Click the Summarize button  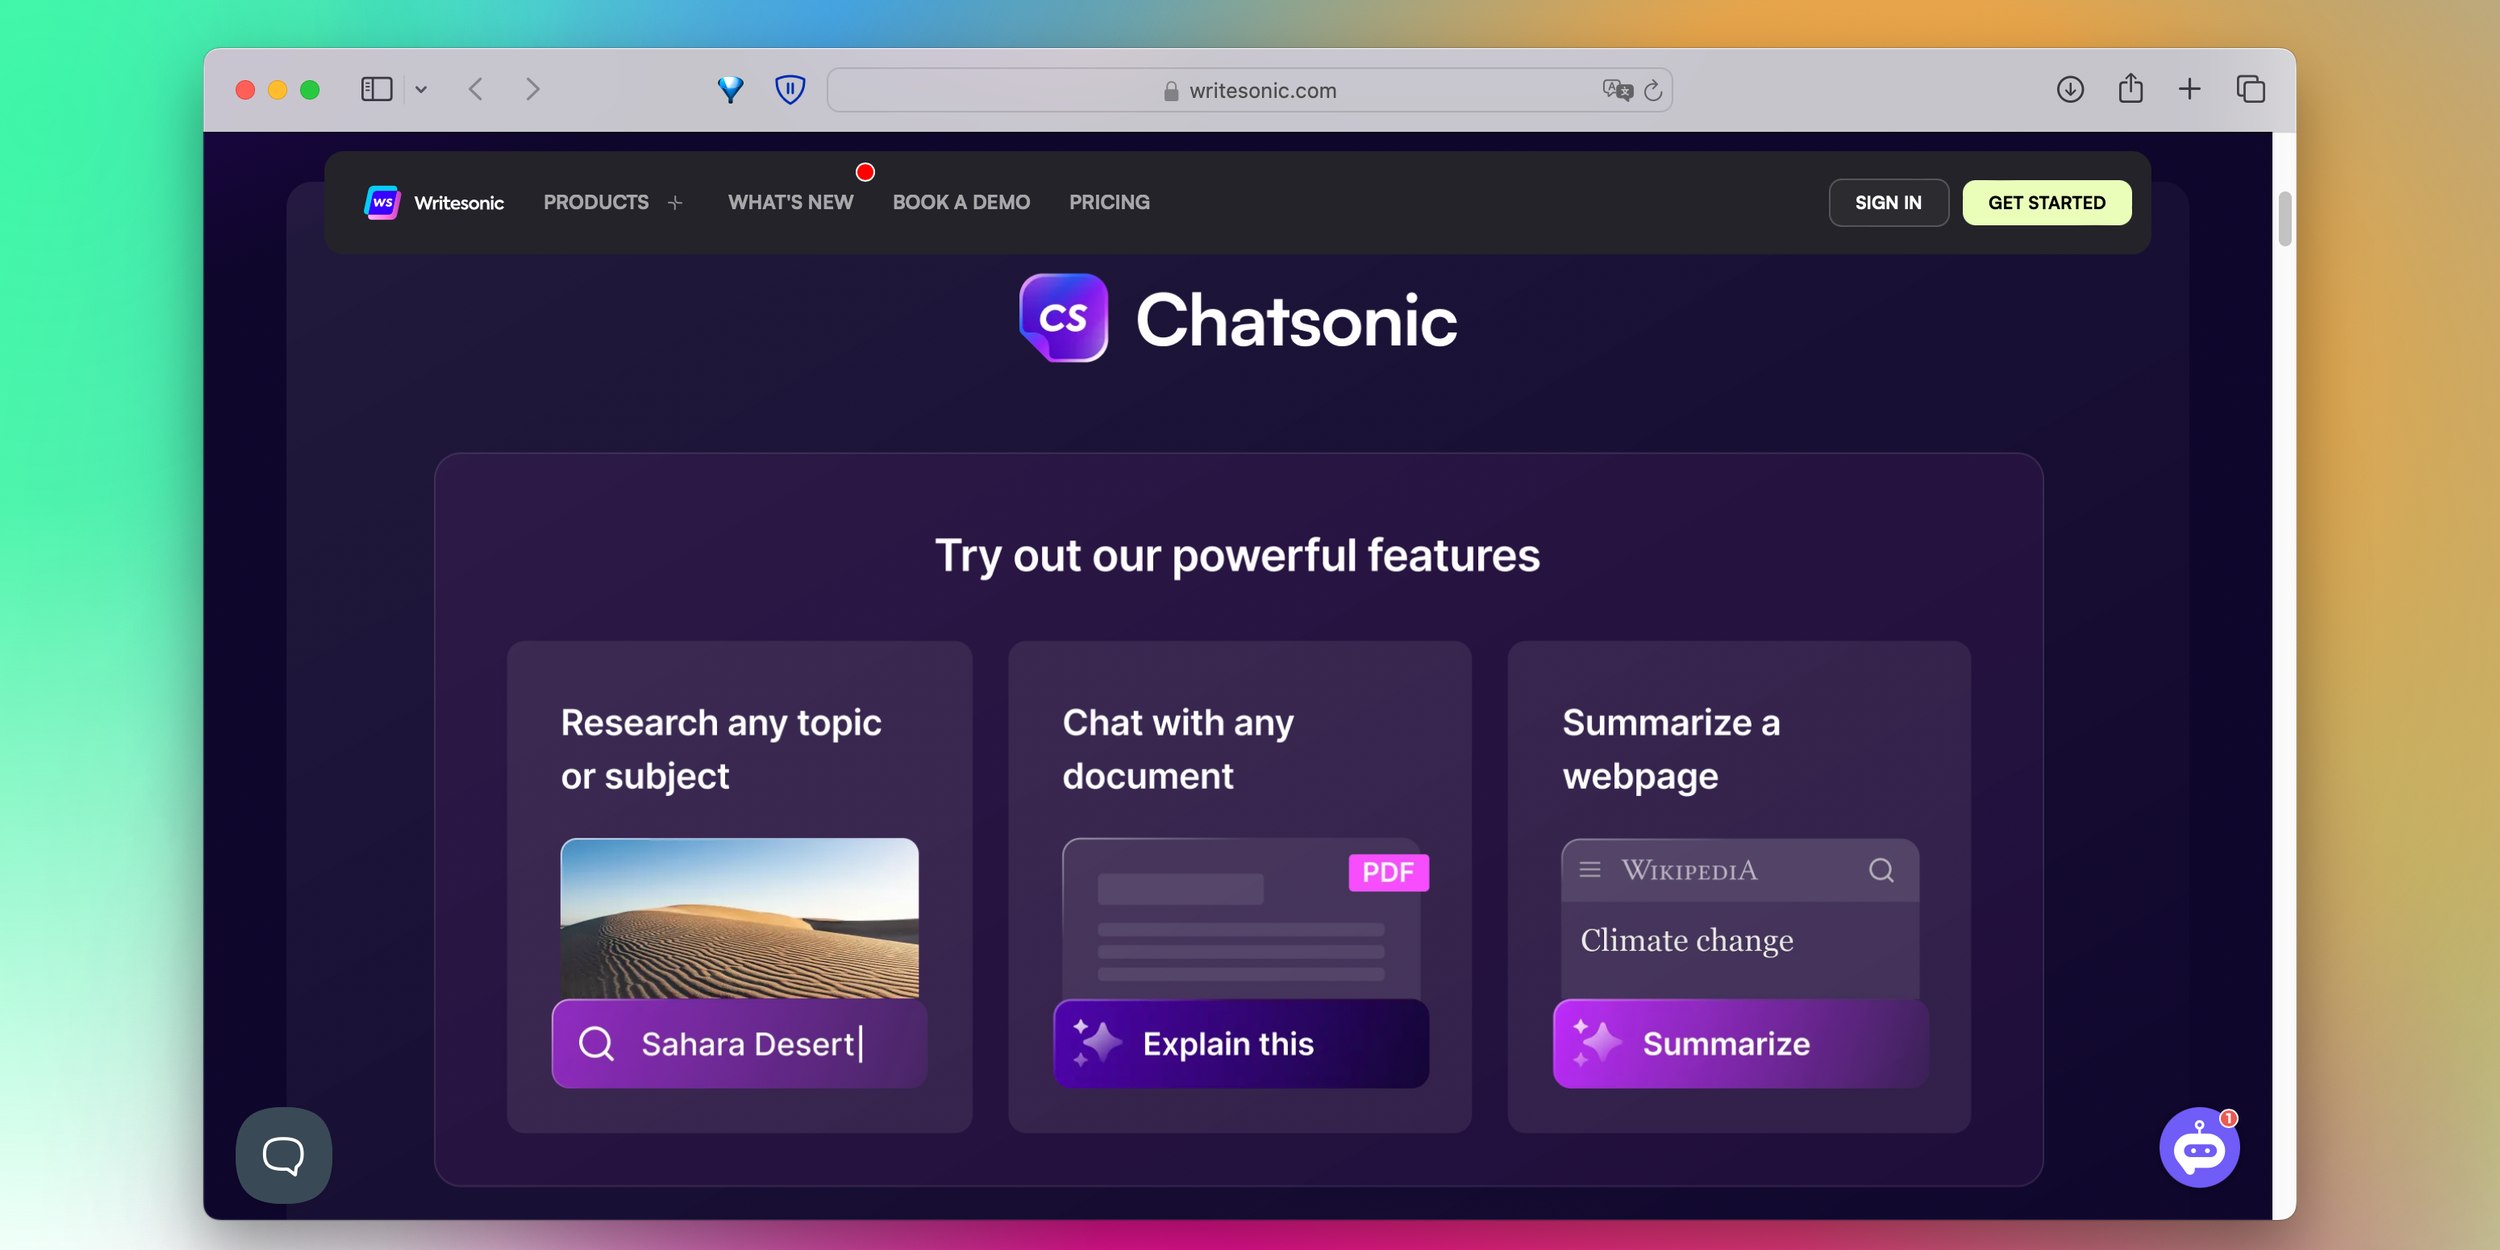(x=1740, y=1043)
